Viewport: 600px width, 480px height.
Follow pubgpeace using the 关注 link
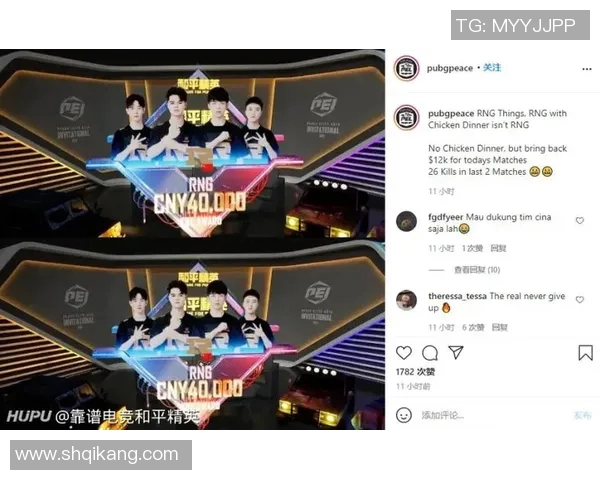pos(492,68)
